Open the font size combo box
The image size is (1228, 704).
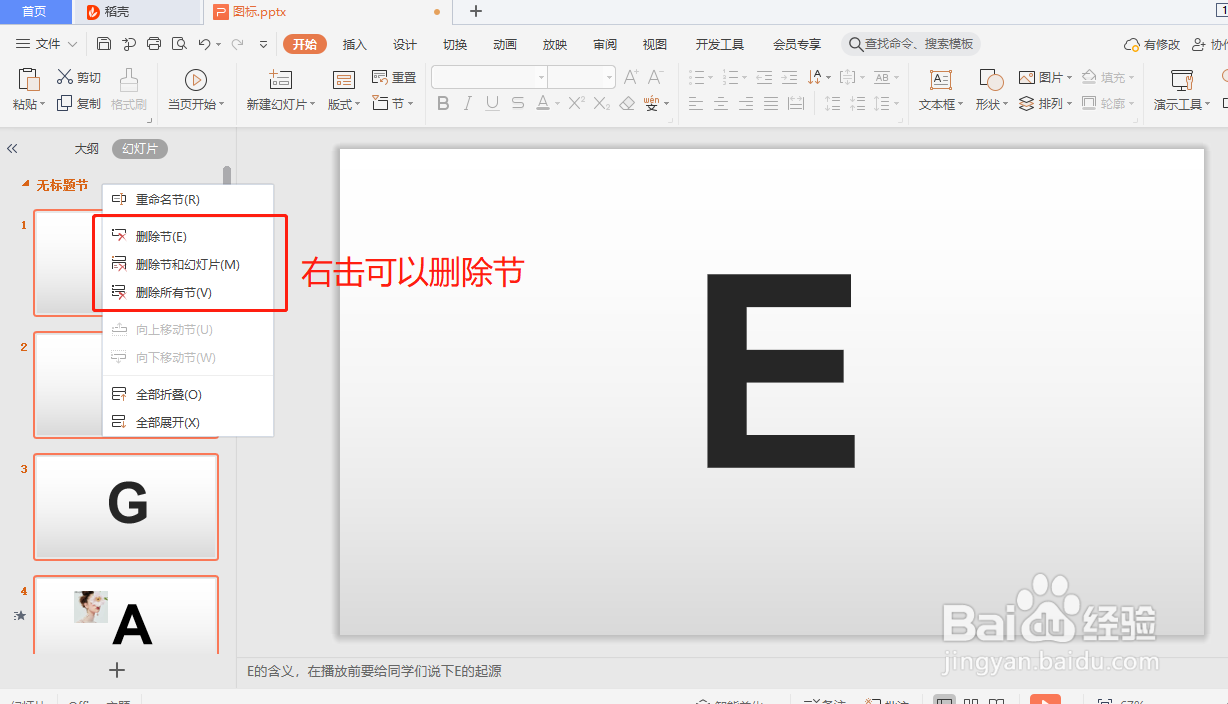point(582,77)
